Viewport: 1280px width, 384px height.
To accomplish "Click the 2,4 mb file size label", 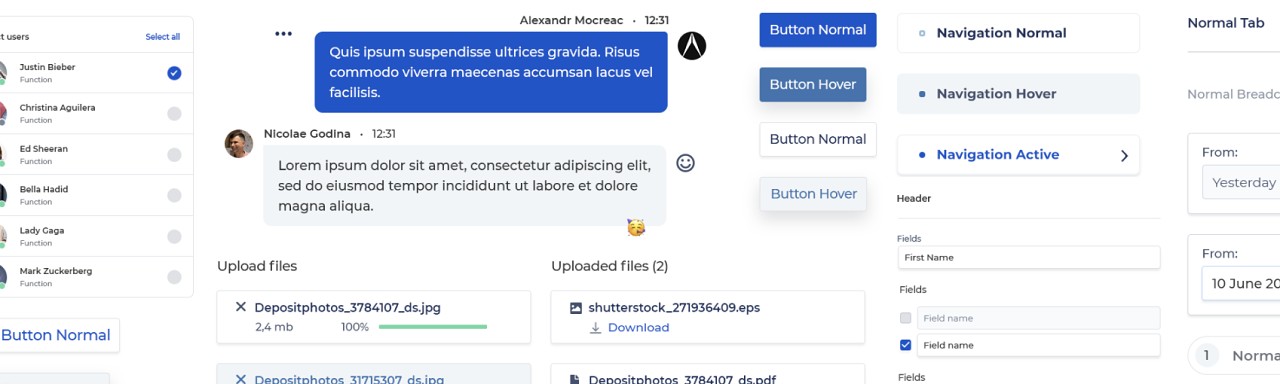I will (x=274, y=327).
